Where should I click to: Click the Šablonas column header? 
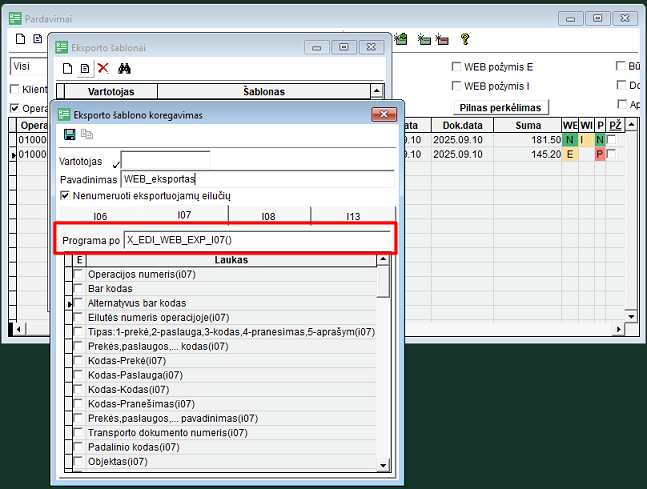coord(264,91)
